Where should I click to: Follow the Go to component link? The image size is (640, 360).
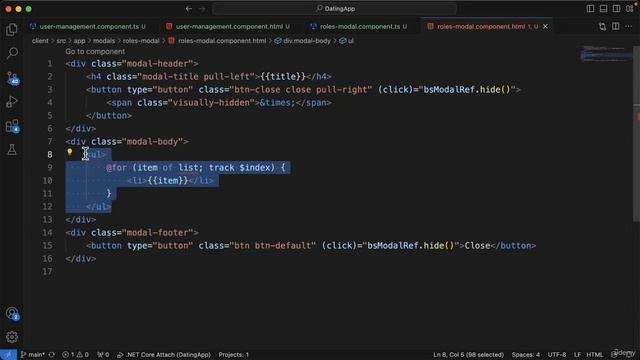[x=95, y=51]
